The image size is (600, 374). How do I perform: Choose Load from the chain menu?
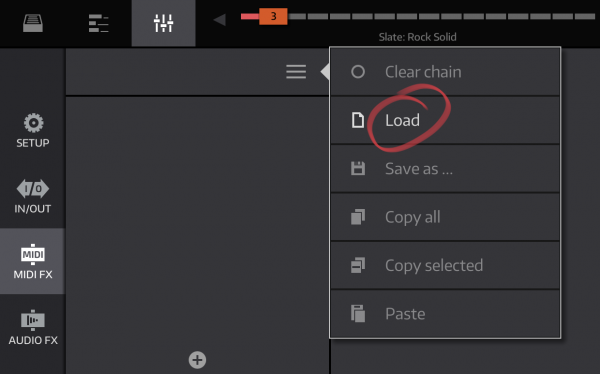coord(445,120)
